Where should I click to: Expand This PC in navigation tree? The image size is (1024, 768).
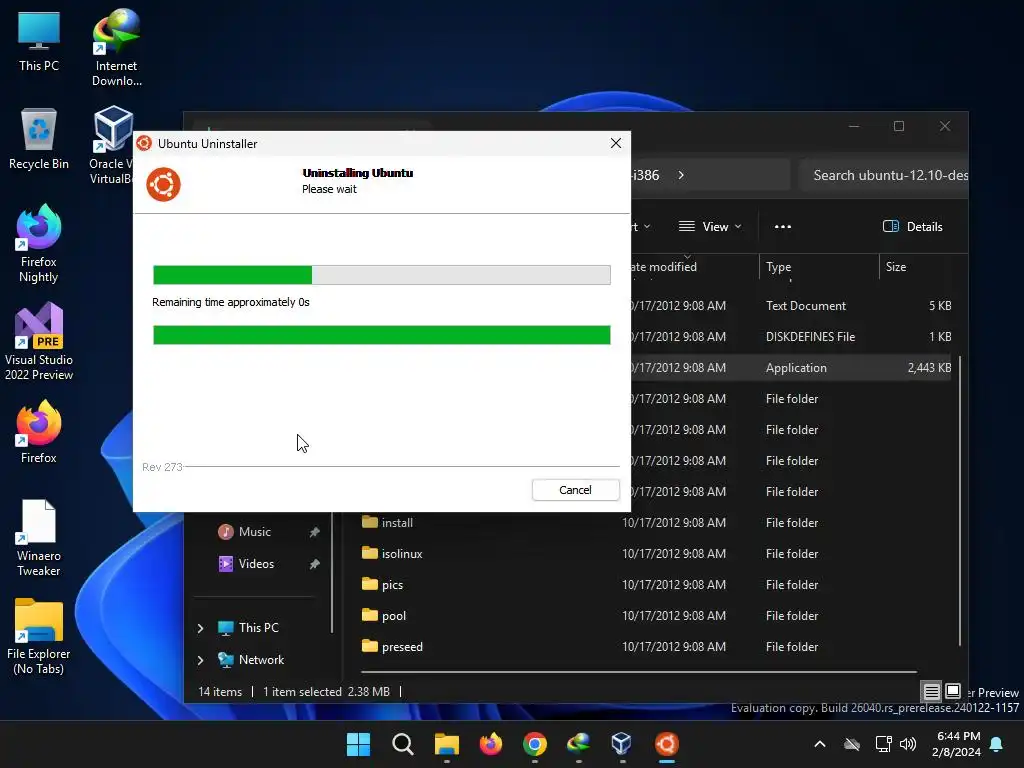pyautogui.click(x=200, y=628)
